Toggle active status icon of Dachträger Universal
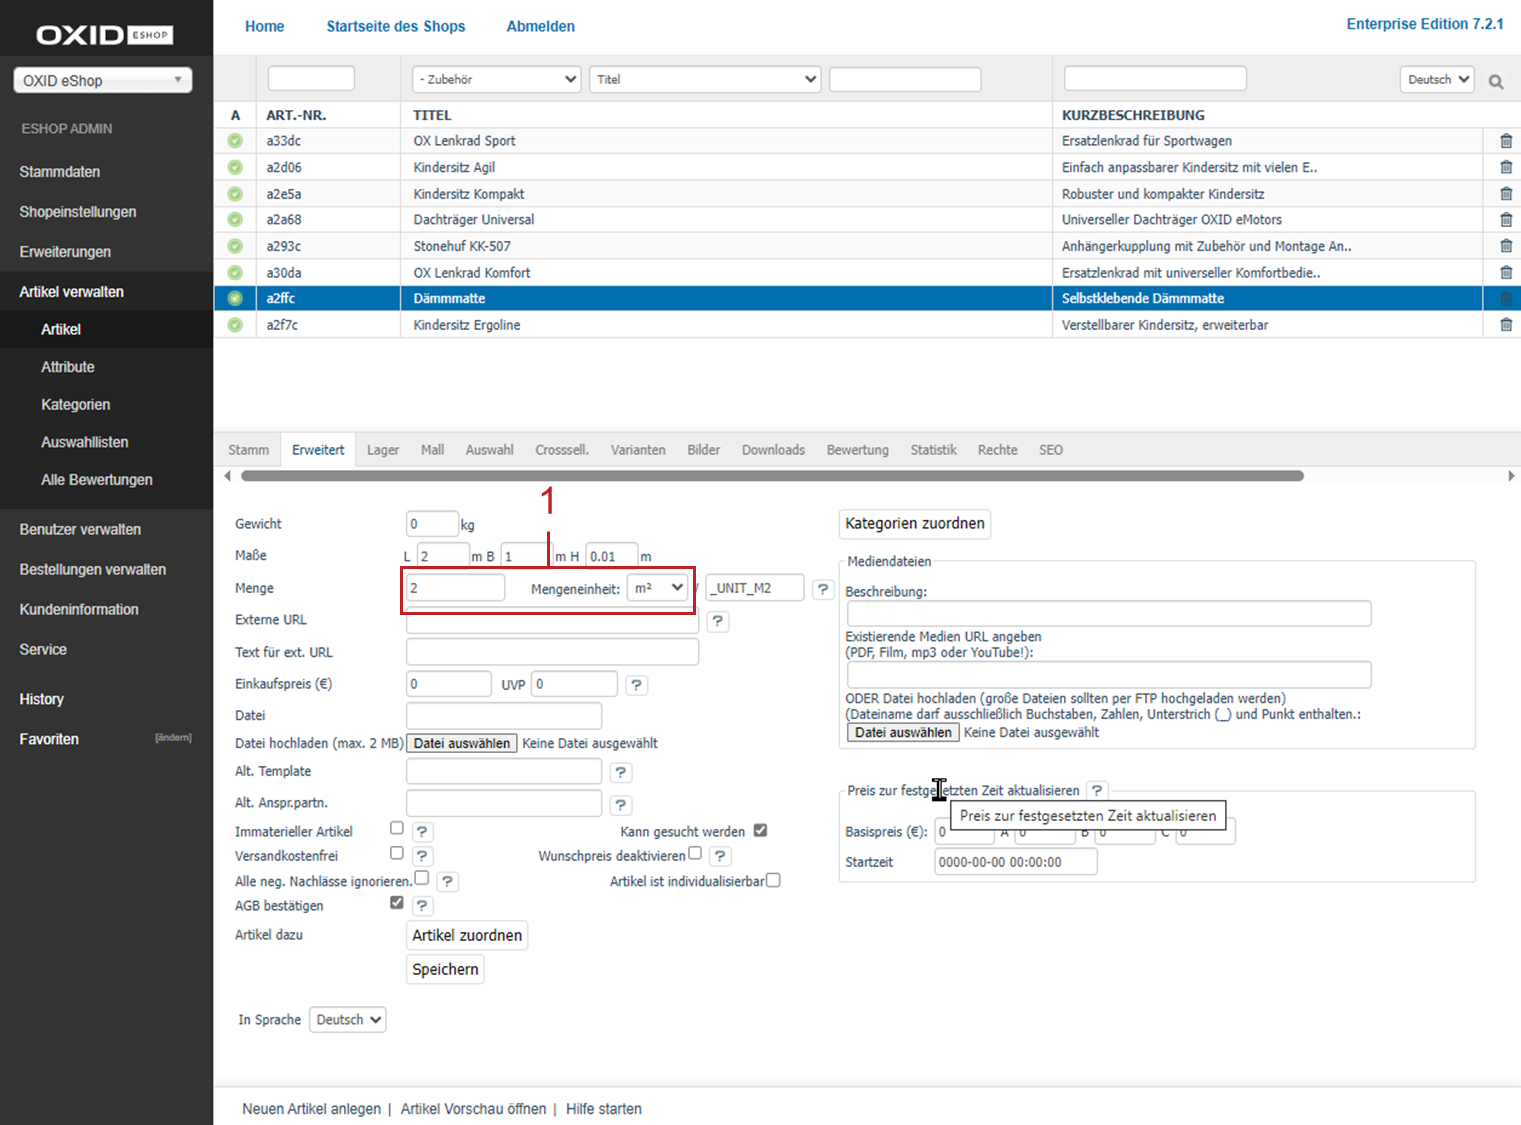The width and height of the screenshot is (1521, 1125). (x=235, y=220)
